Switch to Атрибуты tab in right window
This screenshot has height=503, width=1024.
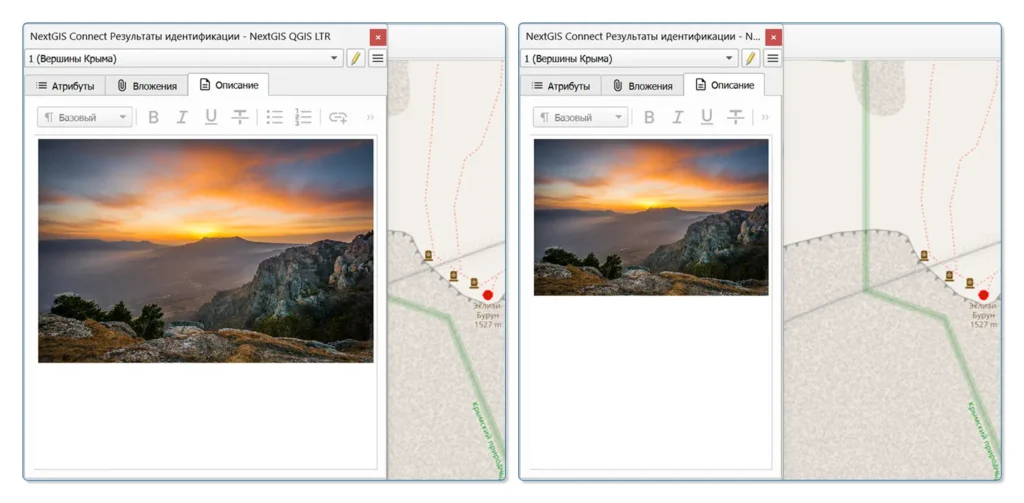(560, 86)
